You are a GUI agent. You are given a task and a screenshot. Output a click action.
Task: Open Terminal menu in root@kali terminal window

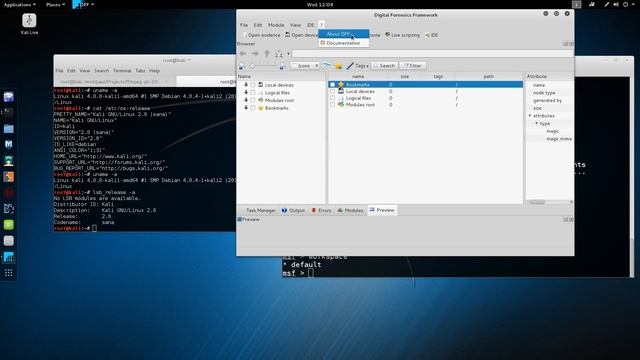tap(122, 71)
